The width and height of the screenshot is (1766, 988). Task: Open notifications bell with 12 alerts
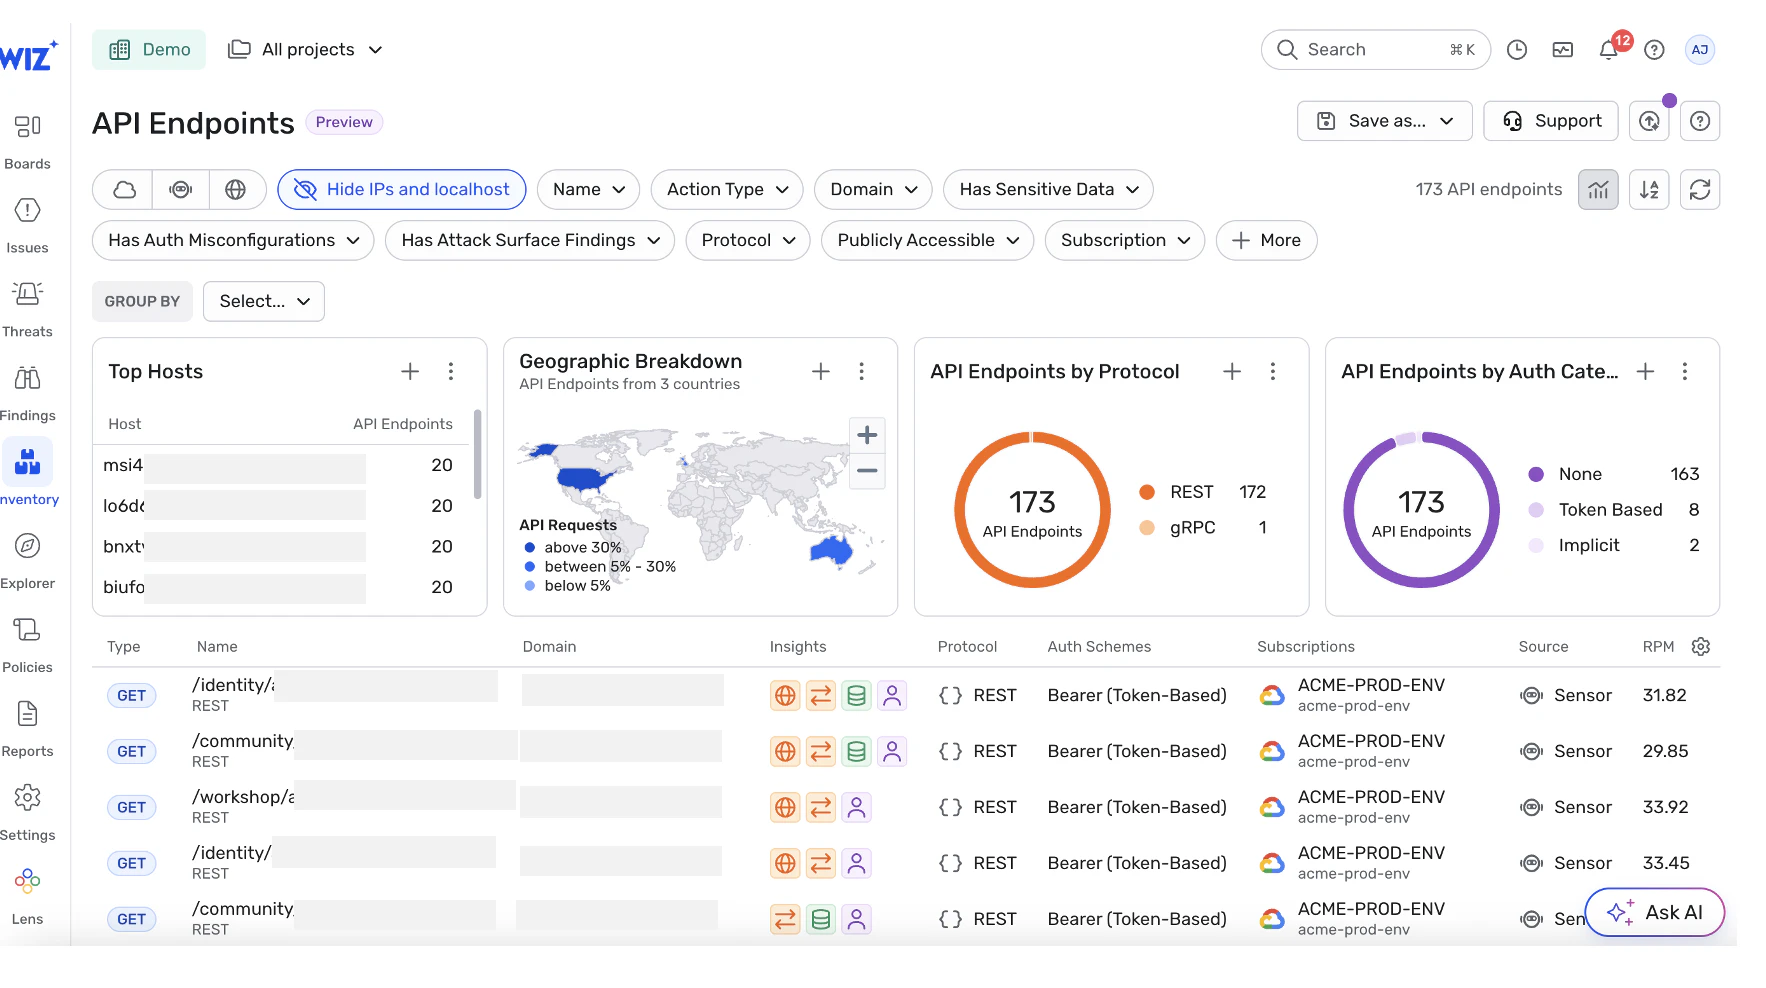pyautogui.click(x=1609, y=50)
